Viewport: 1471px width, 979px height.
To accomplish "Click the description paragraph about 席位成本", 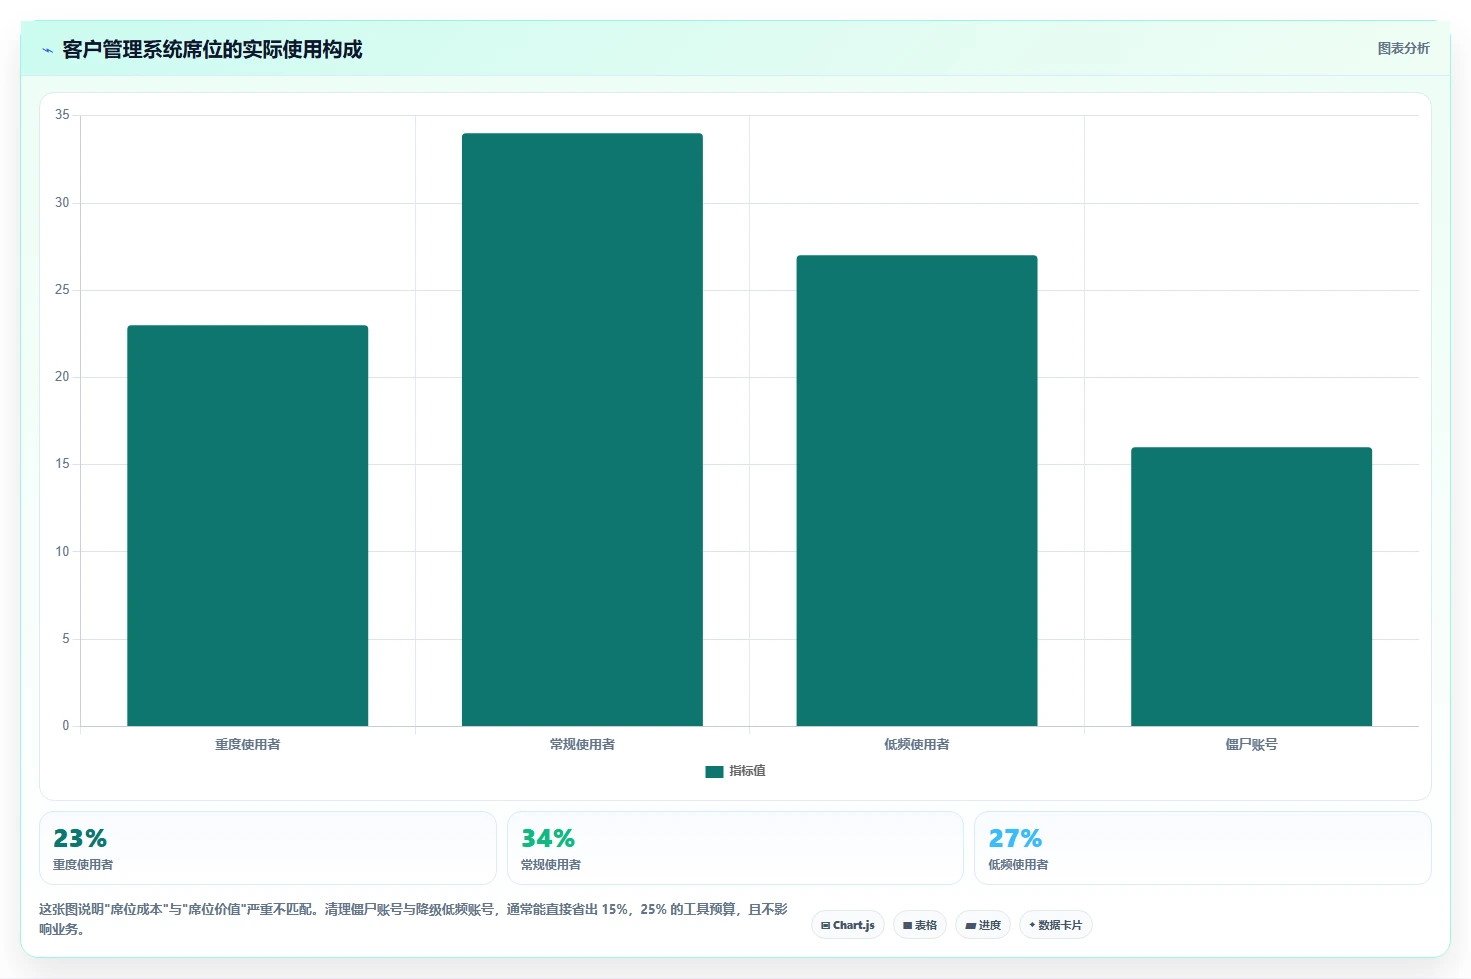I will [x=413, y=919].
